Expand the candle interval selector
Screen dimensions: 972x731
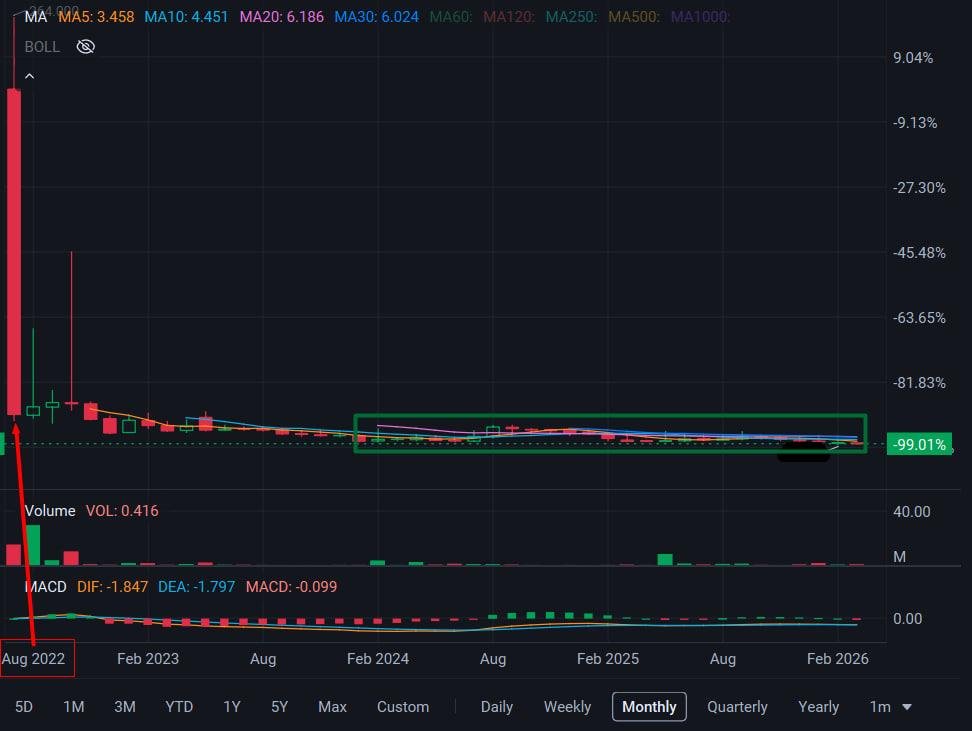[x=890, y=707]
